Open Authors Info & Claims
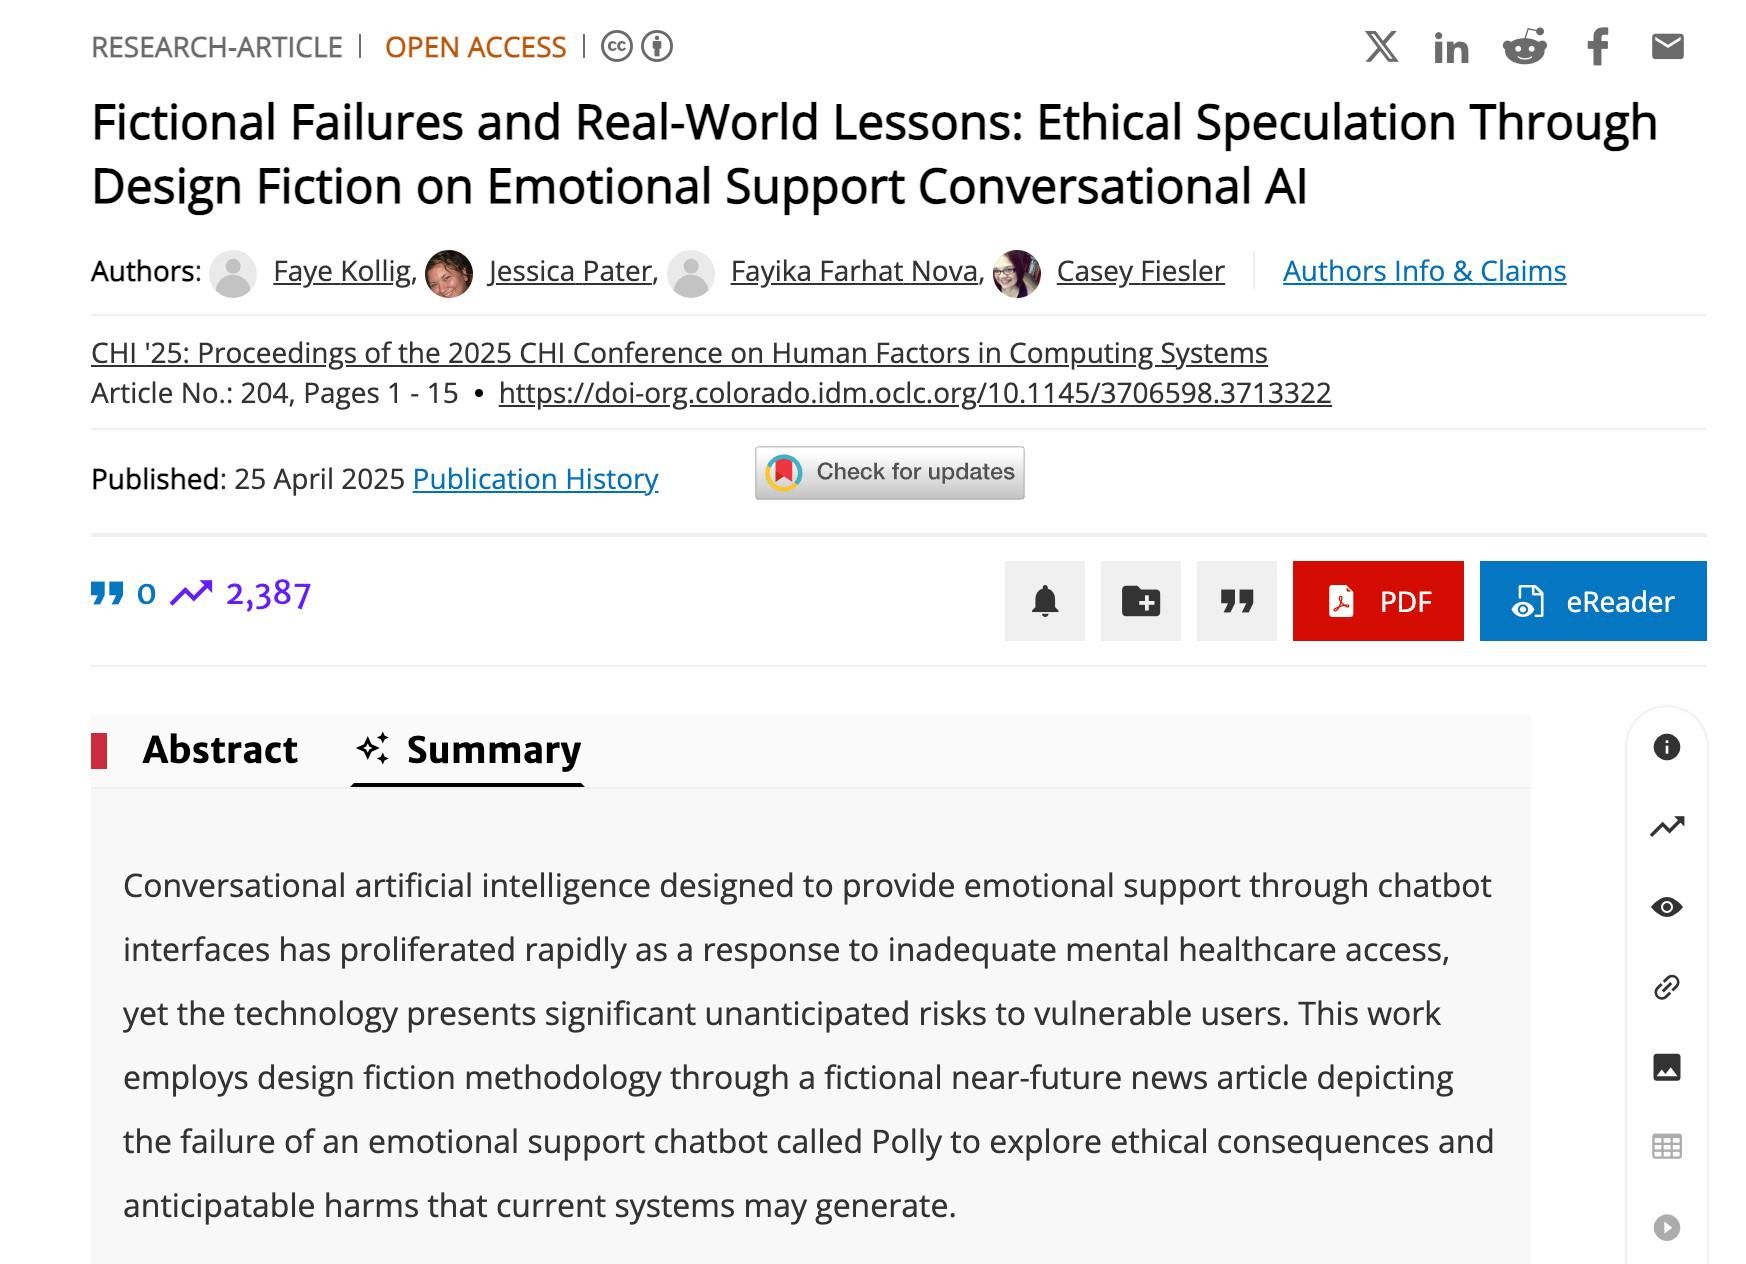 (1424, 271)
